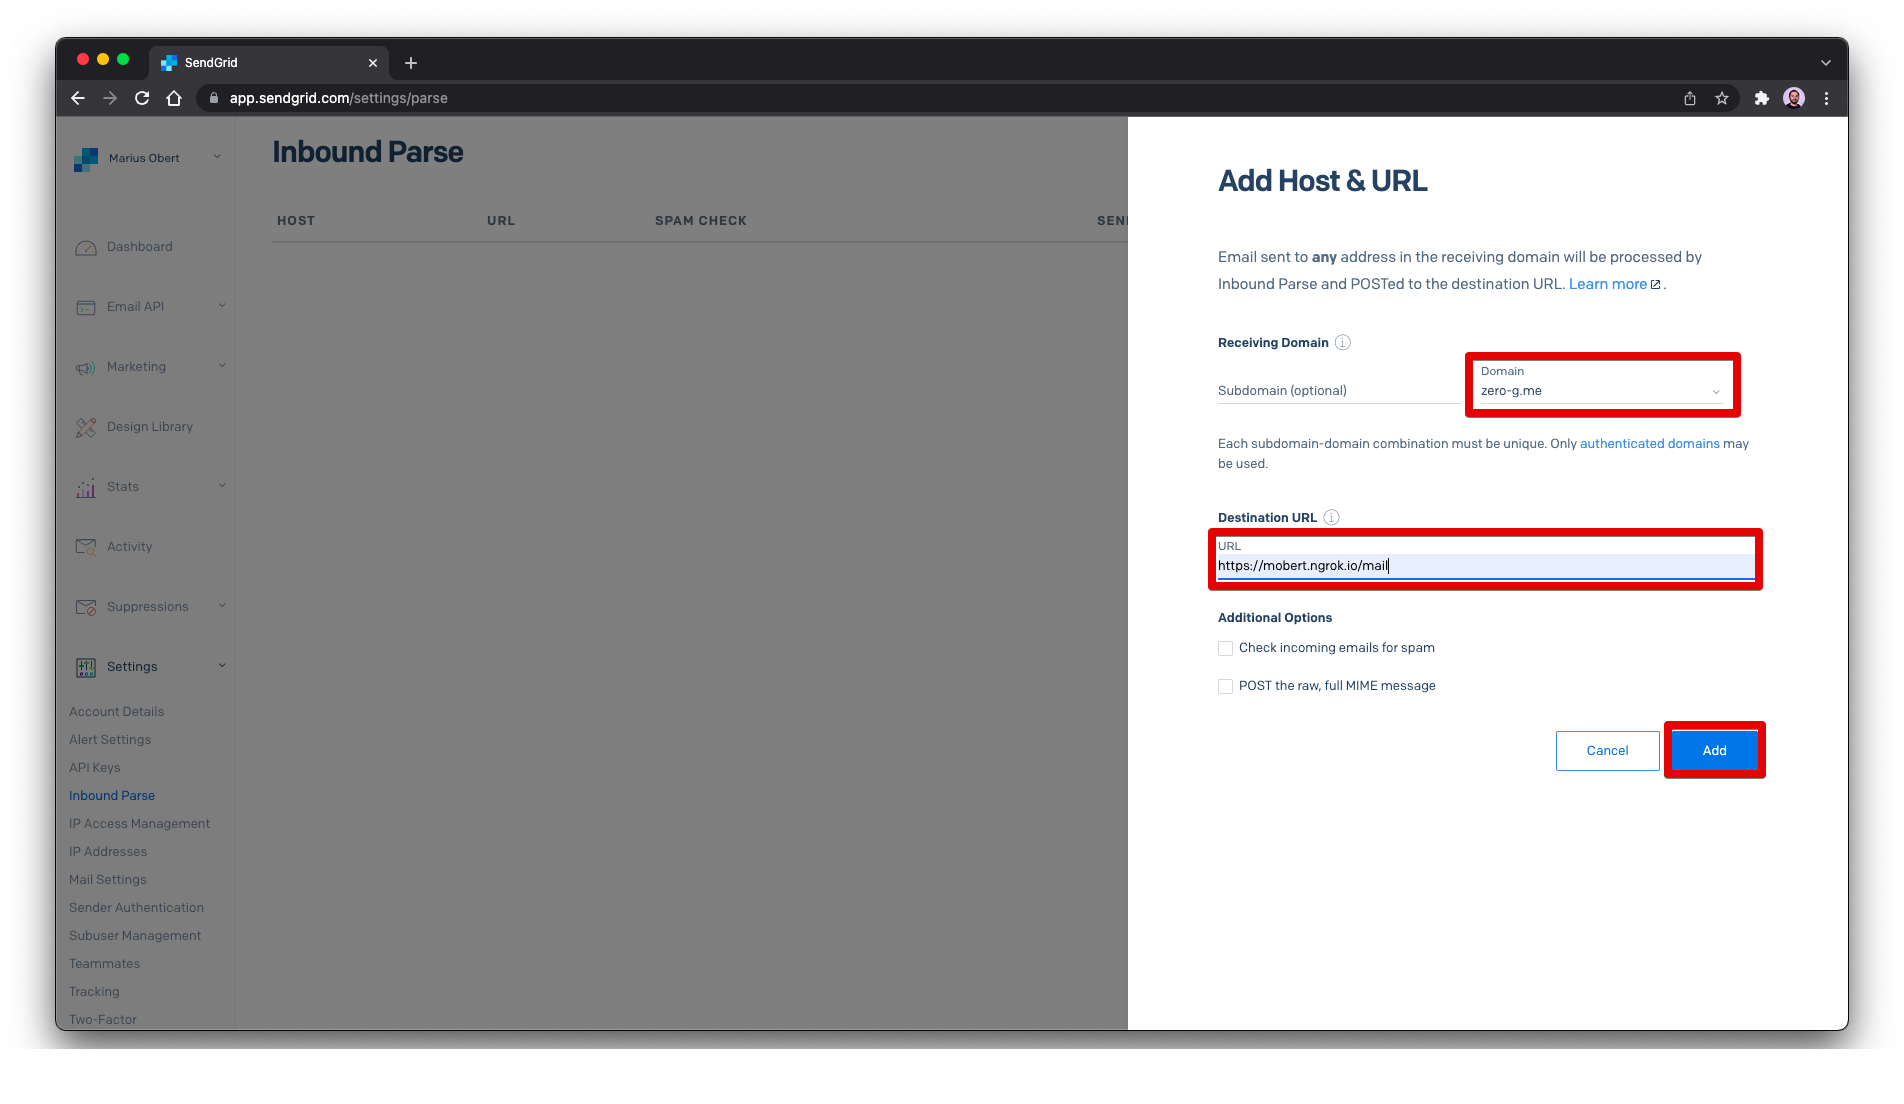This screenshot has height=1104, width=1904.
Task: Click the URL column header
Action: (501, 221)
